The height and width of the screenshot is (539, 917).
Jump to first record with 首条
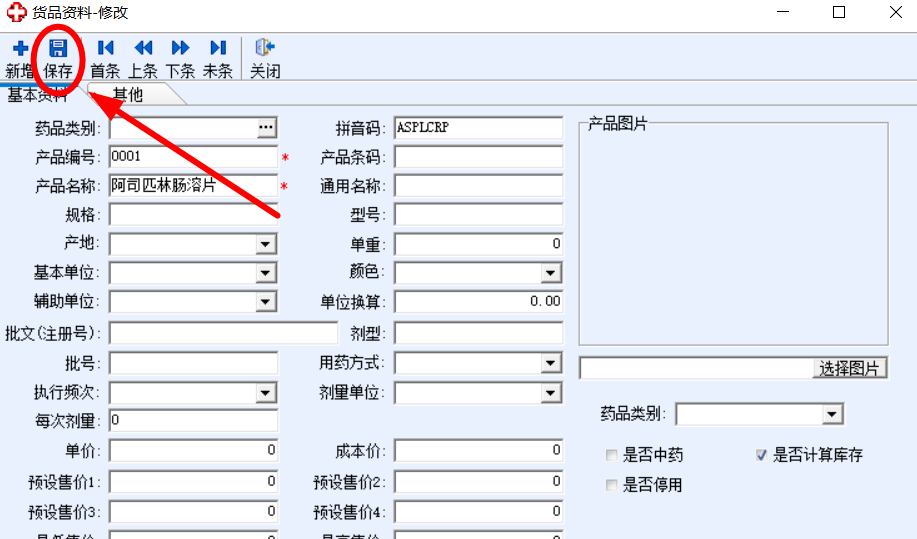[105, 48]
